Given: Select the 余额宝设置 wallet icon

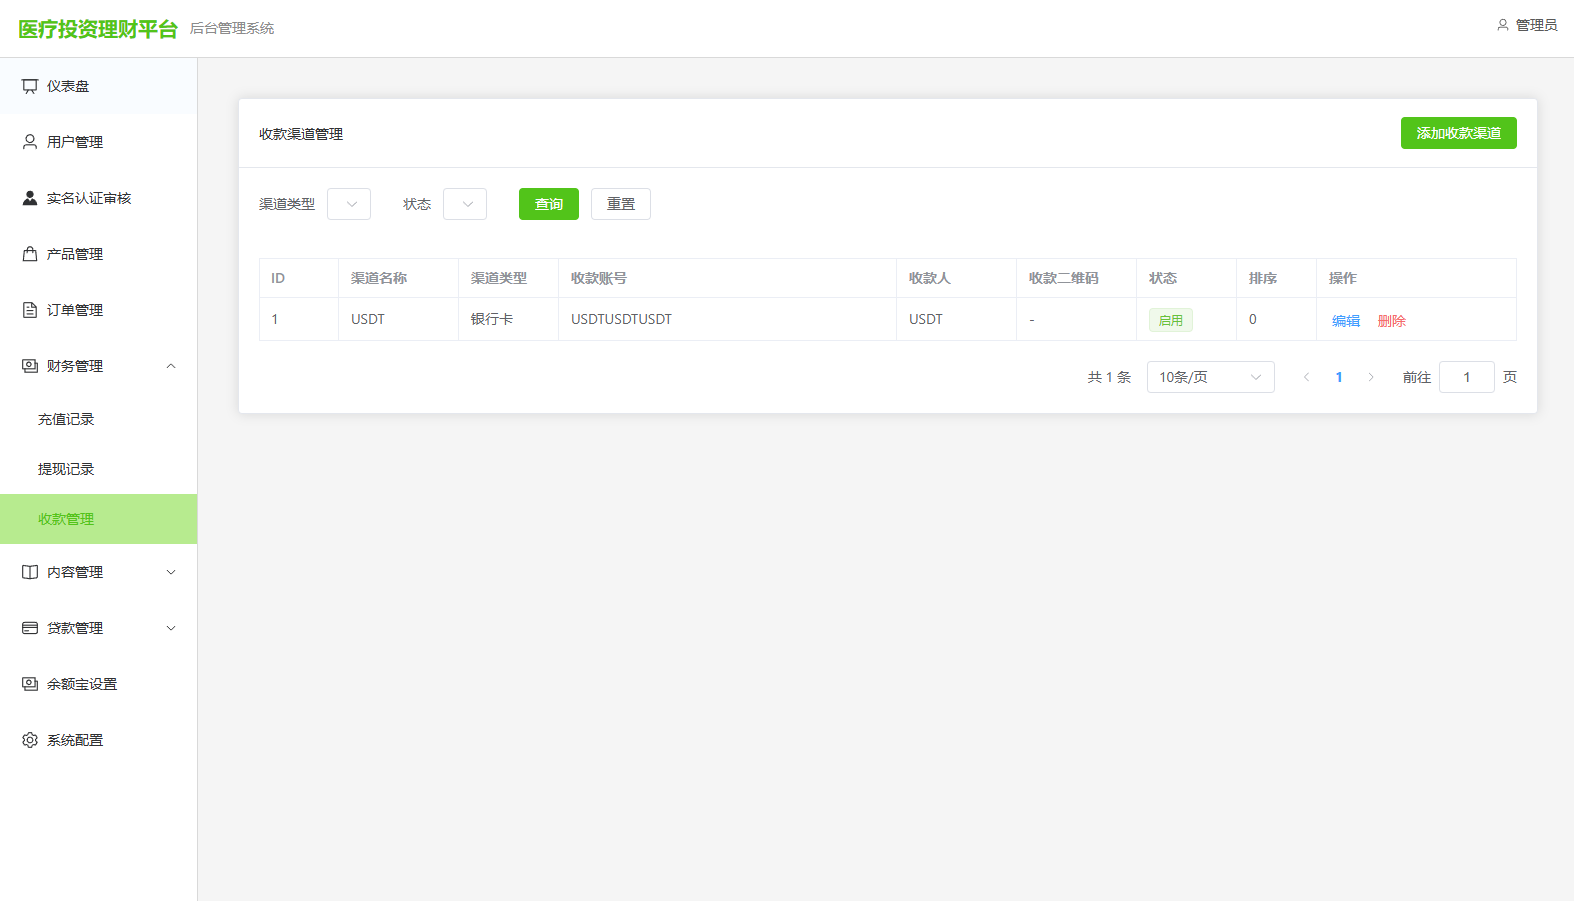Looking at the screenshot, I should (x=30, y=684).
